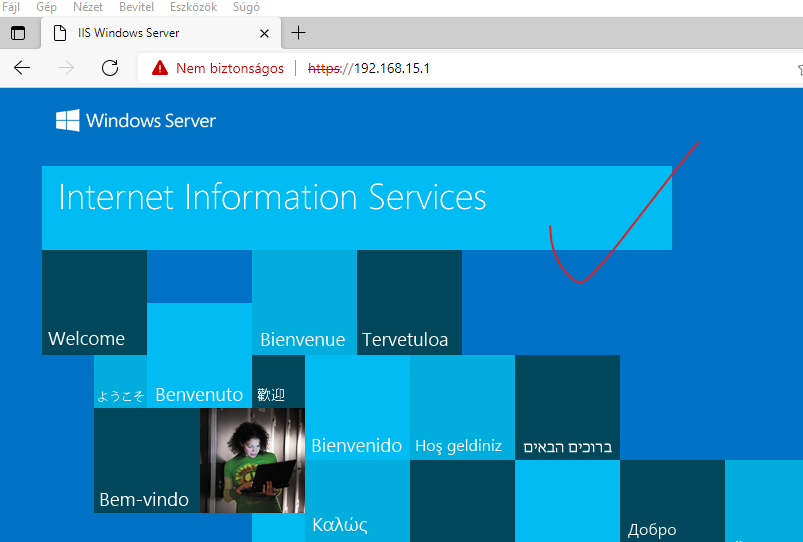The width and height of the screenshot is (803, 542).
Task: Open the Nem biztonságos site info
Action: click(229, 68)
